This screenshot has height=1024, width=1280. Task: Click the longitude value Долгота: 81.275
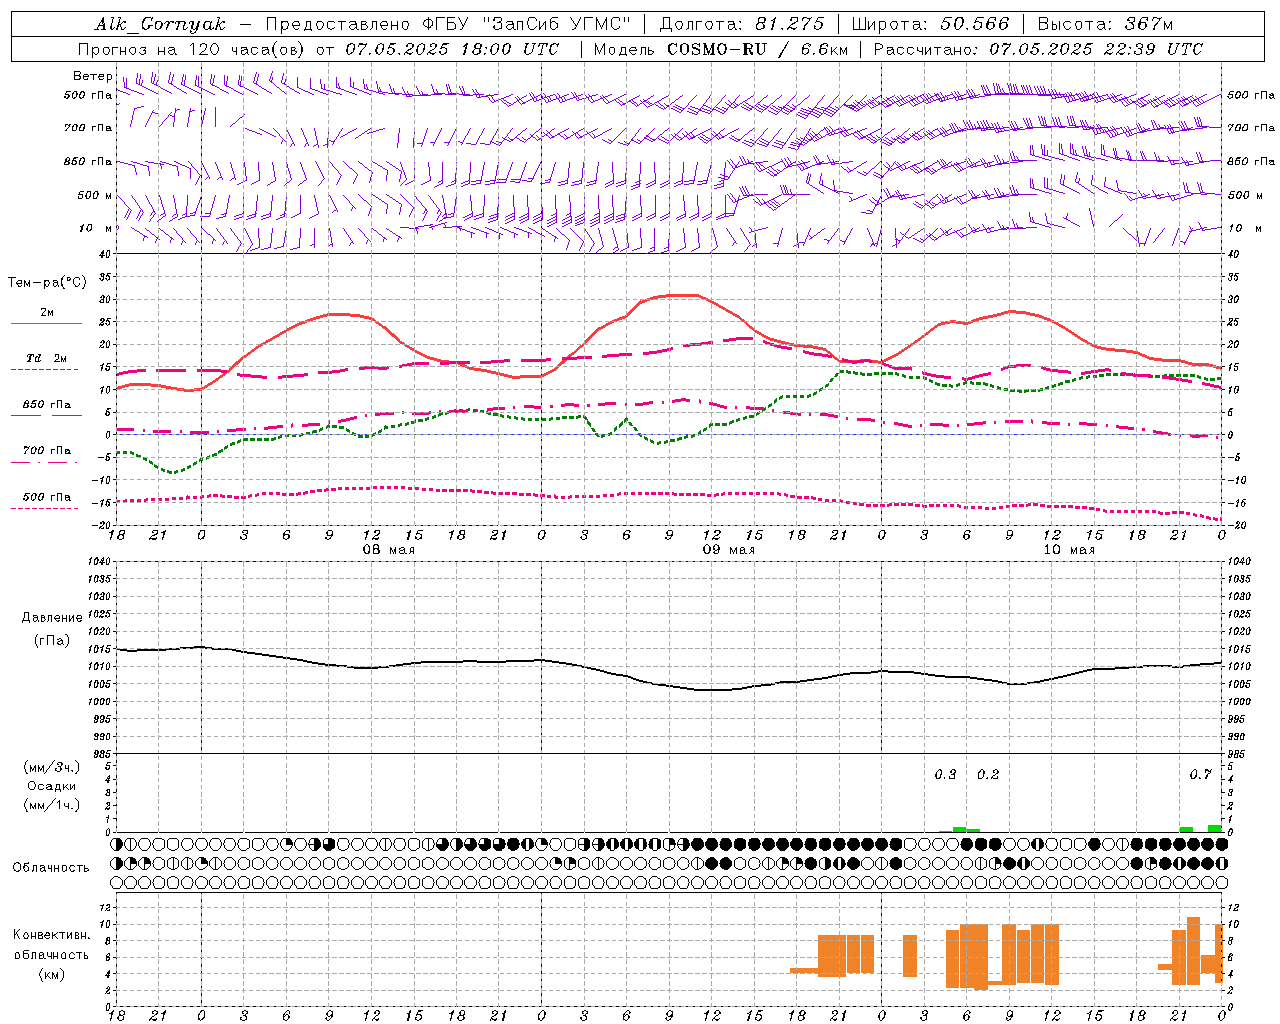[x=742, y=24]
